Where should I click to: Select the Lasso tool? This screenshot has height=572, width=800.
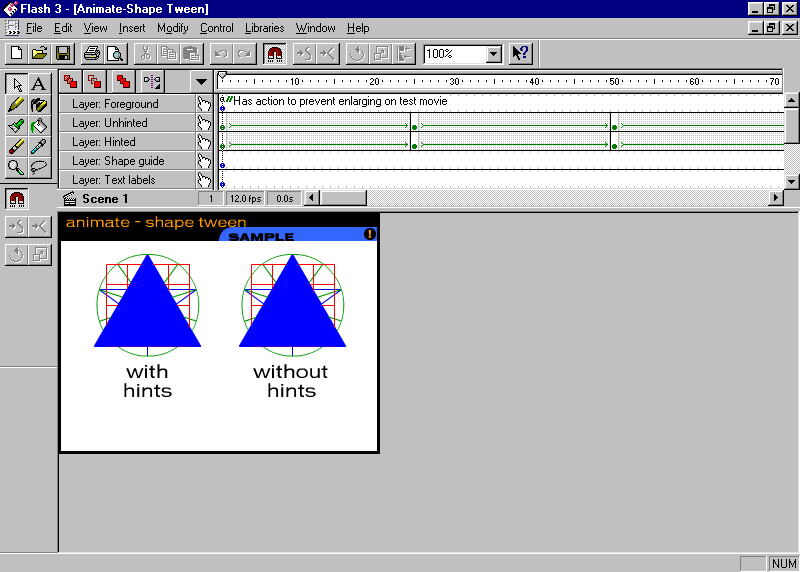[x=39, y=167]
